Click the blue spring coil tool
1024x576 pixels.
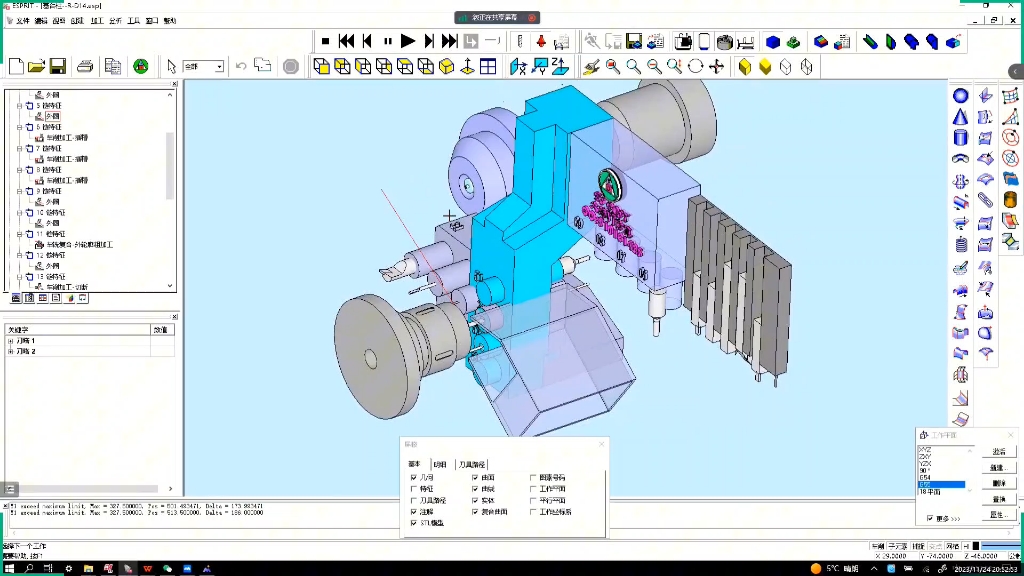click(x=960, y=244)
